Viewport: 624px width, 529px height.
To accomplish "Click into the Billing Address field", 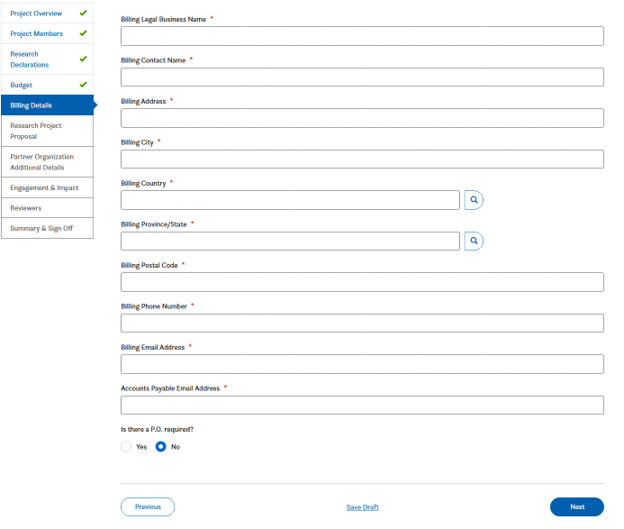I will pos(362,118).
